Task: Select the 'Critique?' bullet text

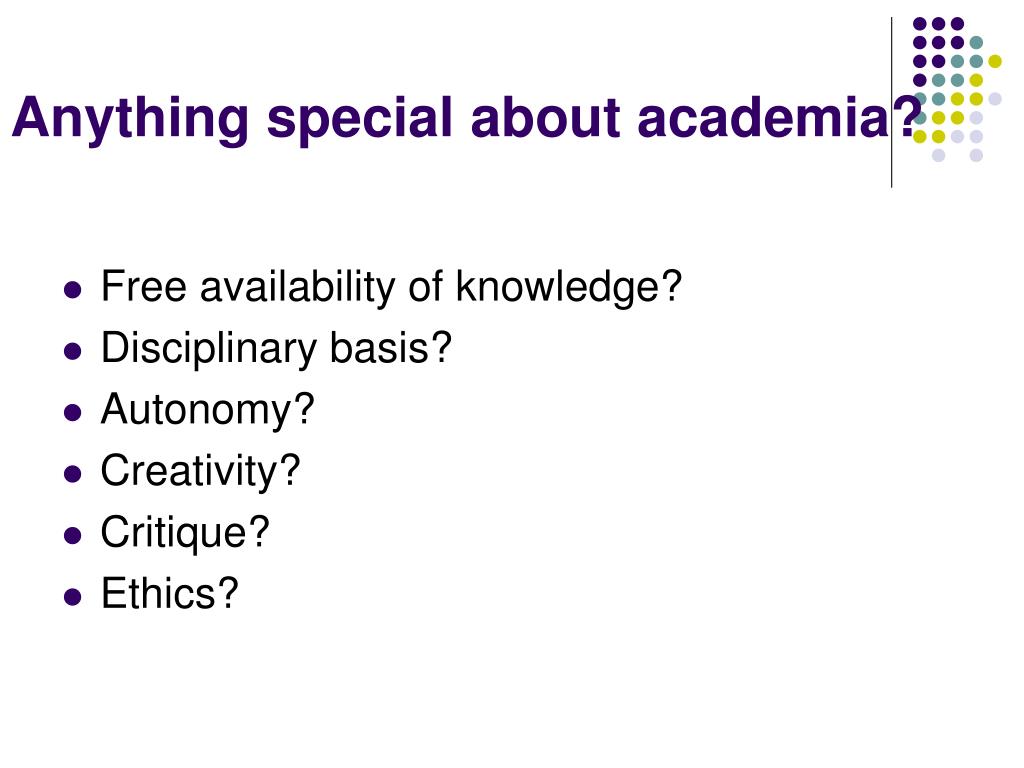Action: click(185, 532)
